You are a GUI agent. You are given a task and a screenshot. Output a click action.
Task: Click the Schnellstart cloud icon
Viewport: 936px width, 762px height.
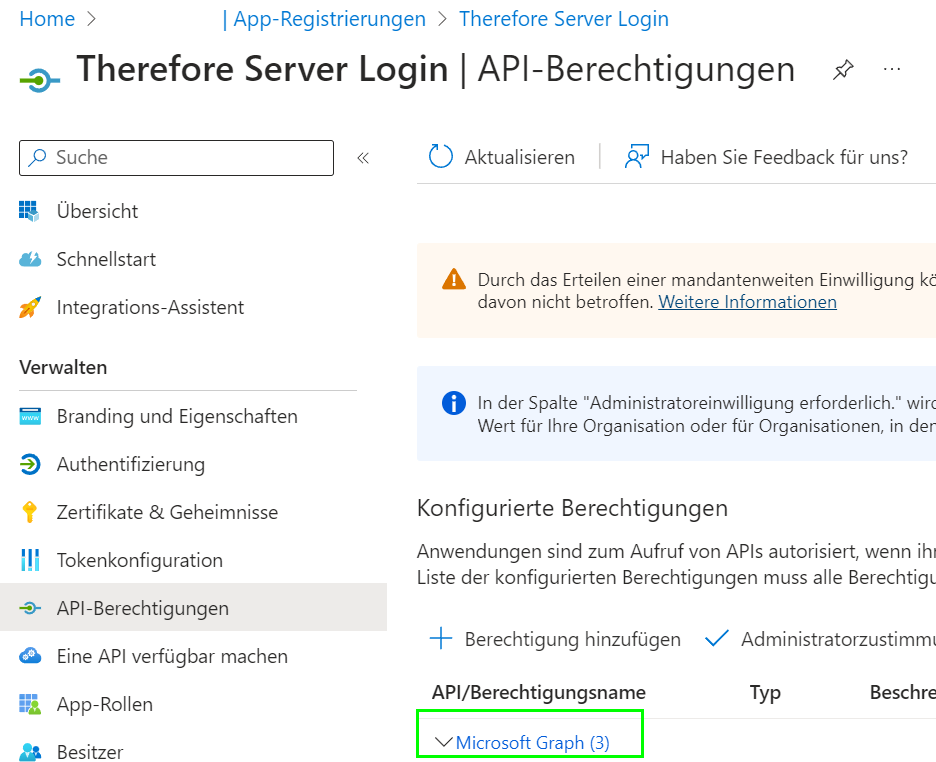[x=30, y=260]
